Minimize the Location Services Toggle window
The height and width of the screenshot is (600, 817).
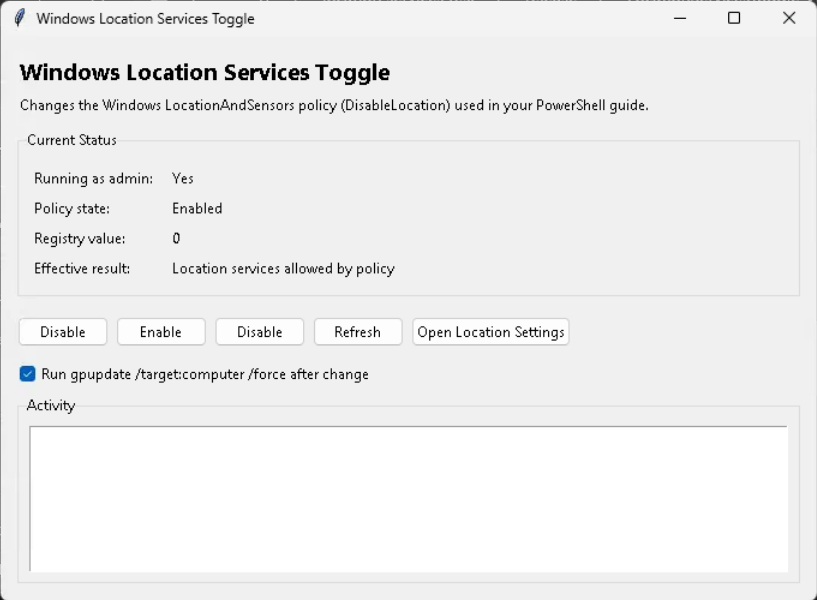(680, 18)
